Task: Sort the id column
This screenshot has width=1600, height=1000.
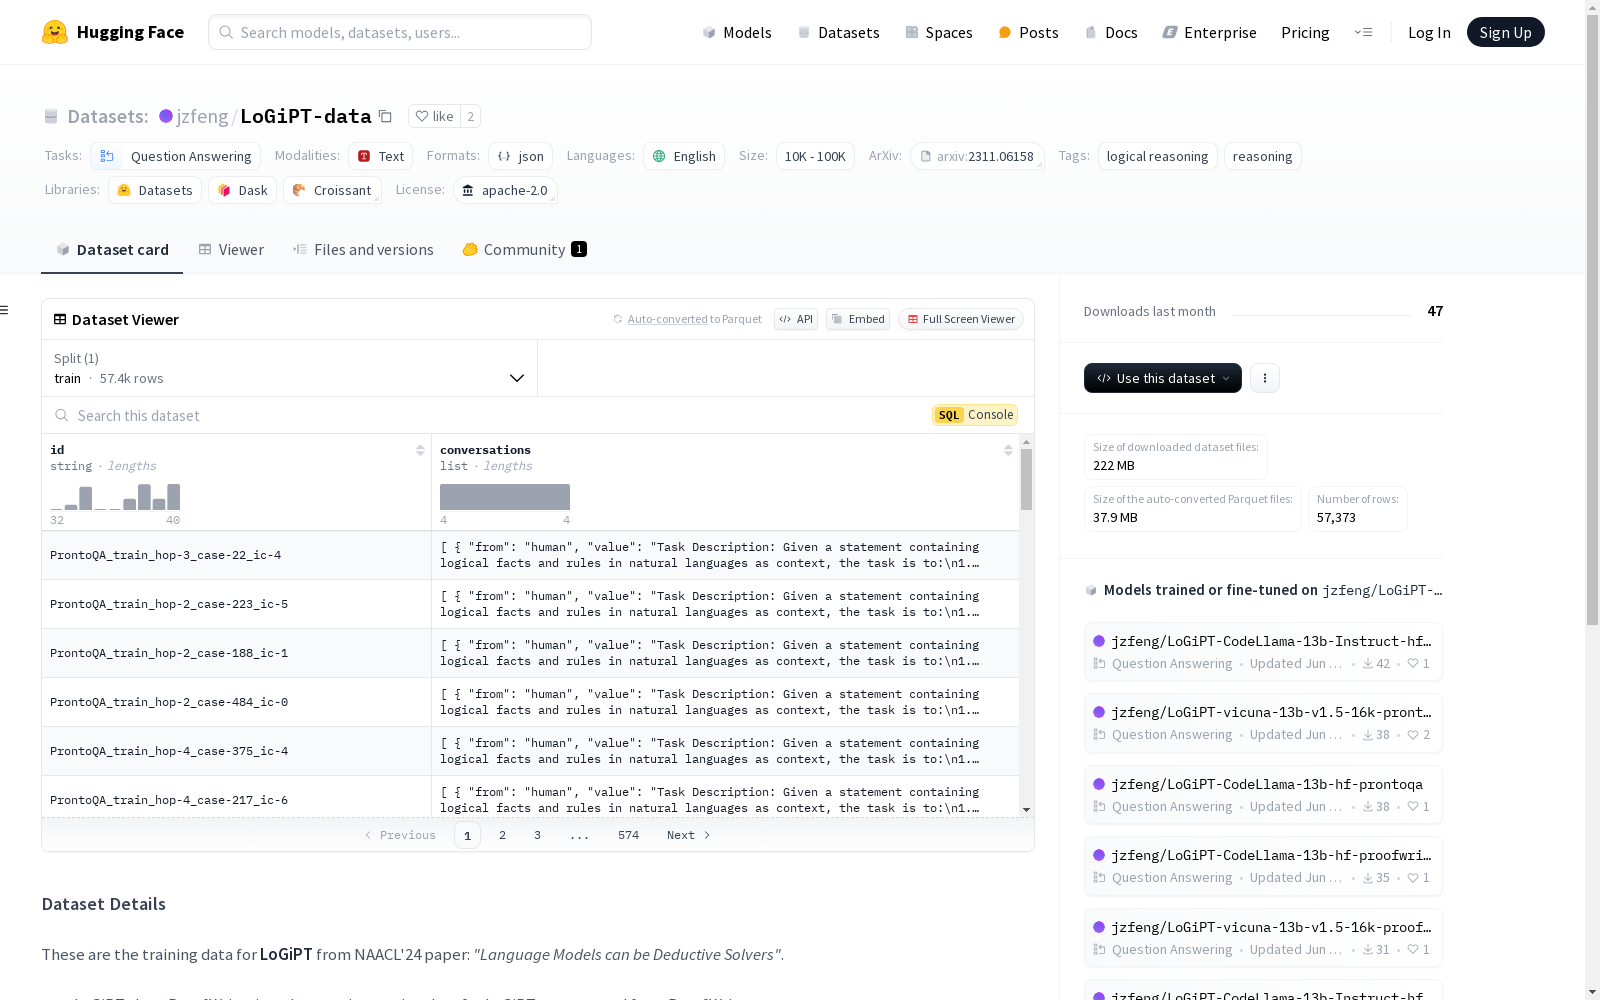Action: [x=420, y=450]
